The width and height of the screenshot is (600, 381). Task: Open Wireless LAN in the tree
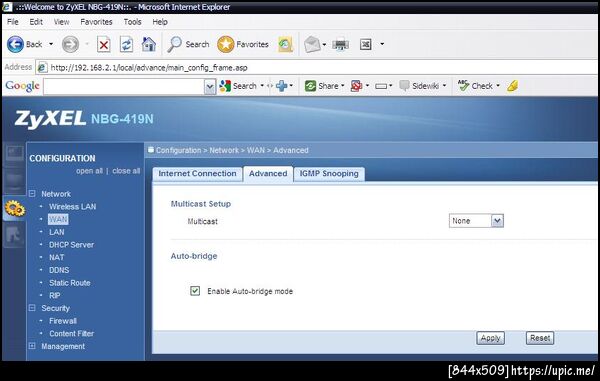pos(73,207)
